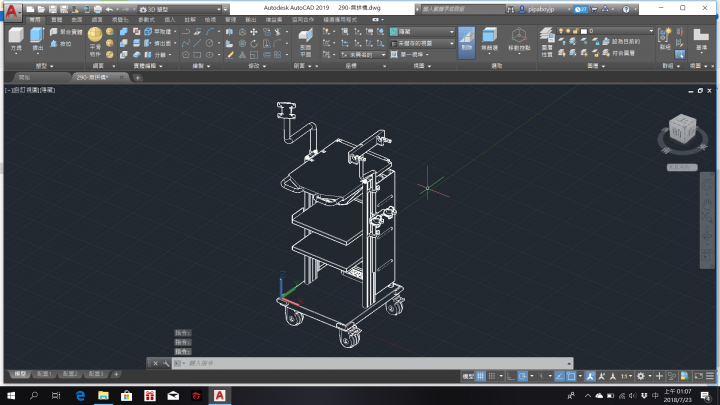Image resolution: width=720 pixels, height=405 pixels.
Task: Toggle clean screen icon in the status bar
Action: click(x=698, y=376)
